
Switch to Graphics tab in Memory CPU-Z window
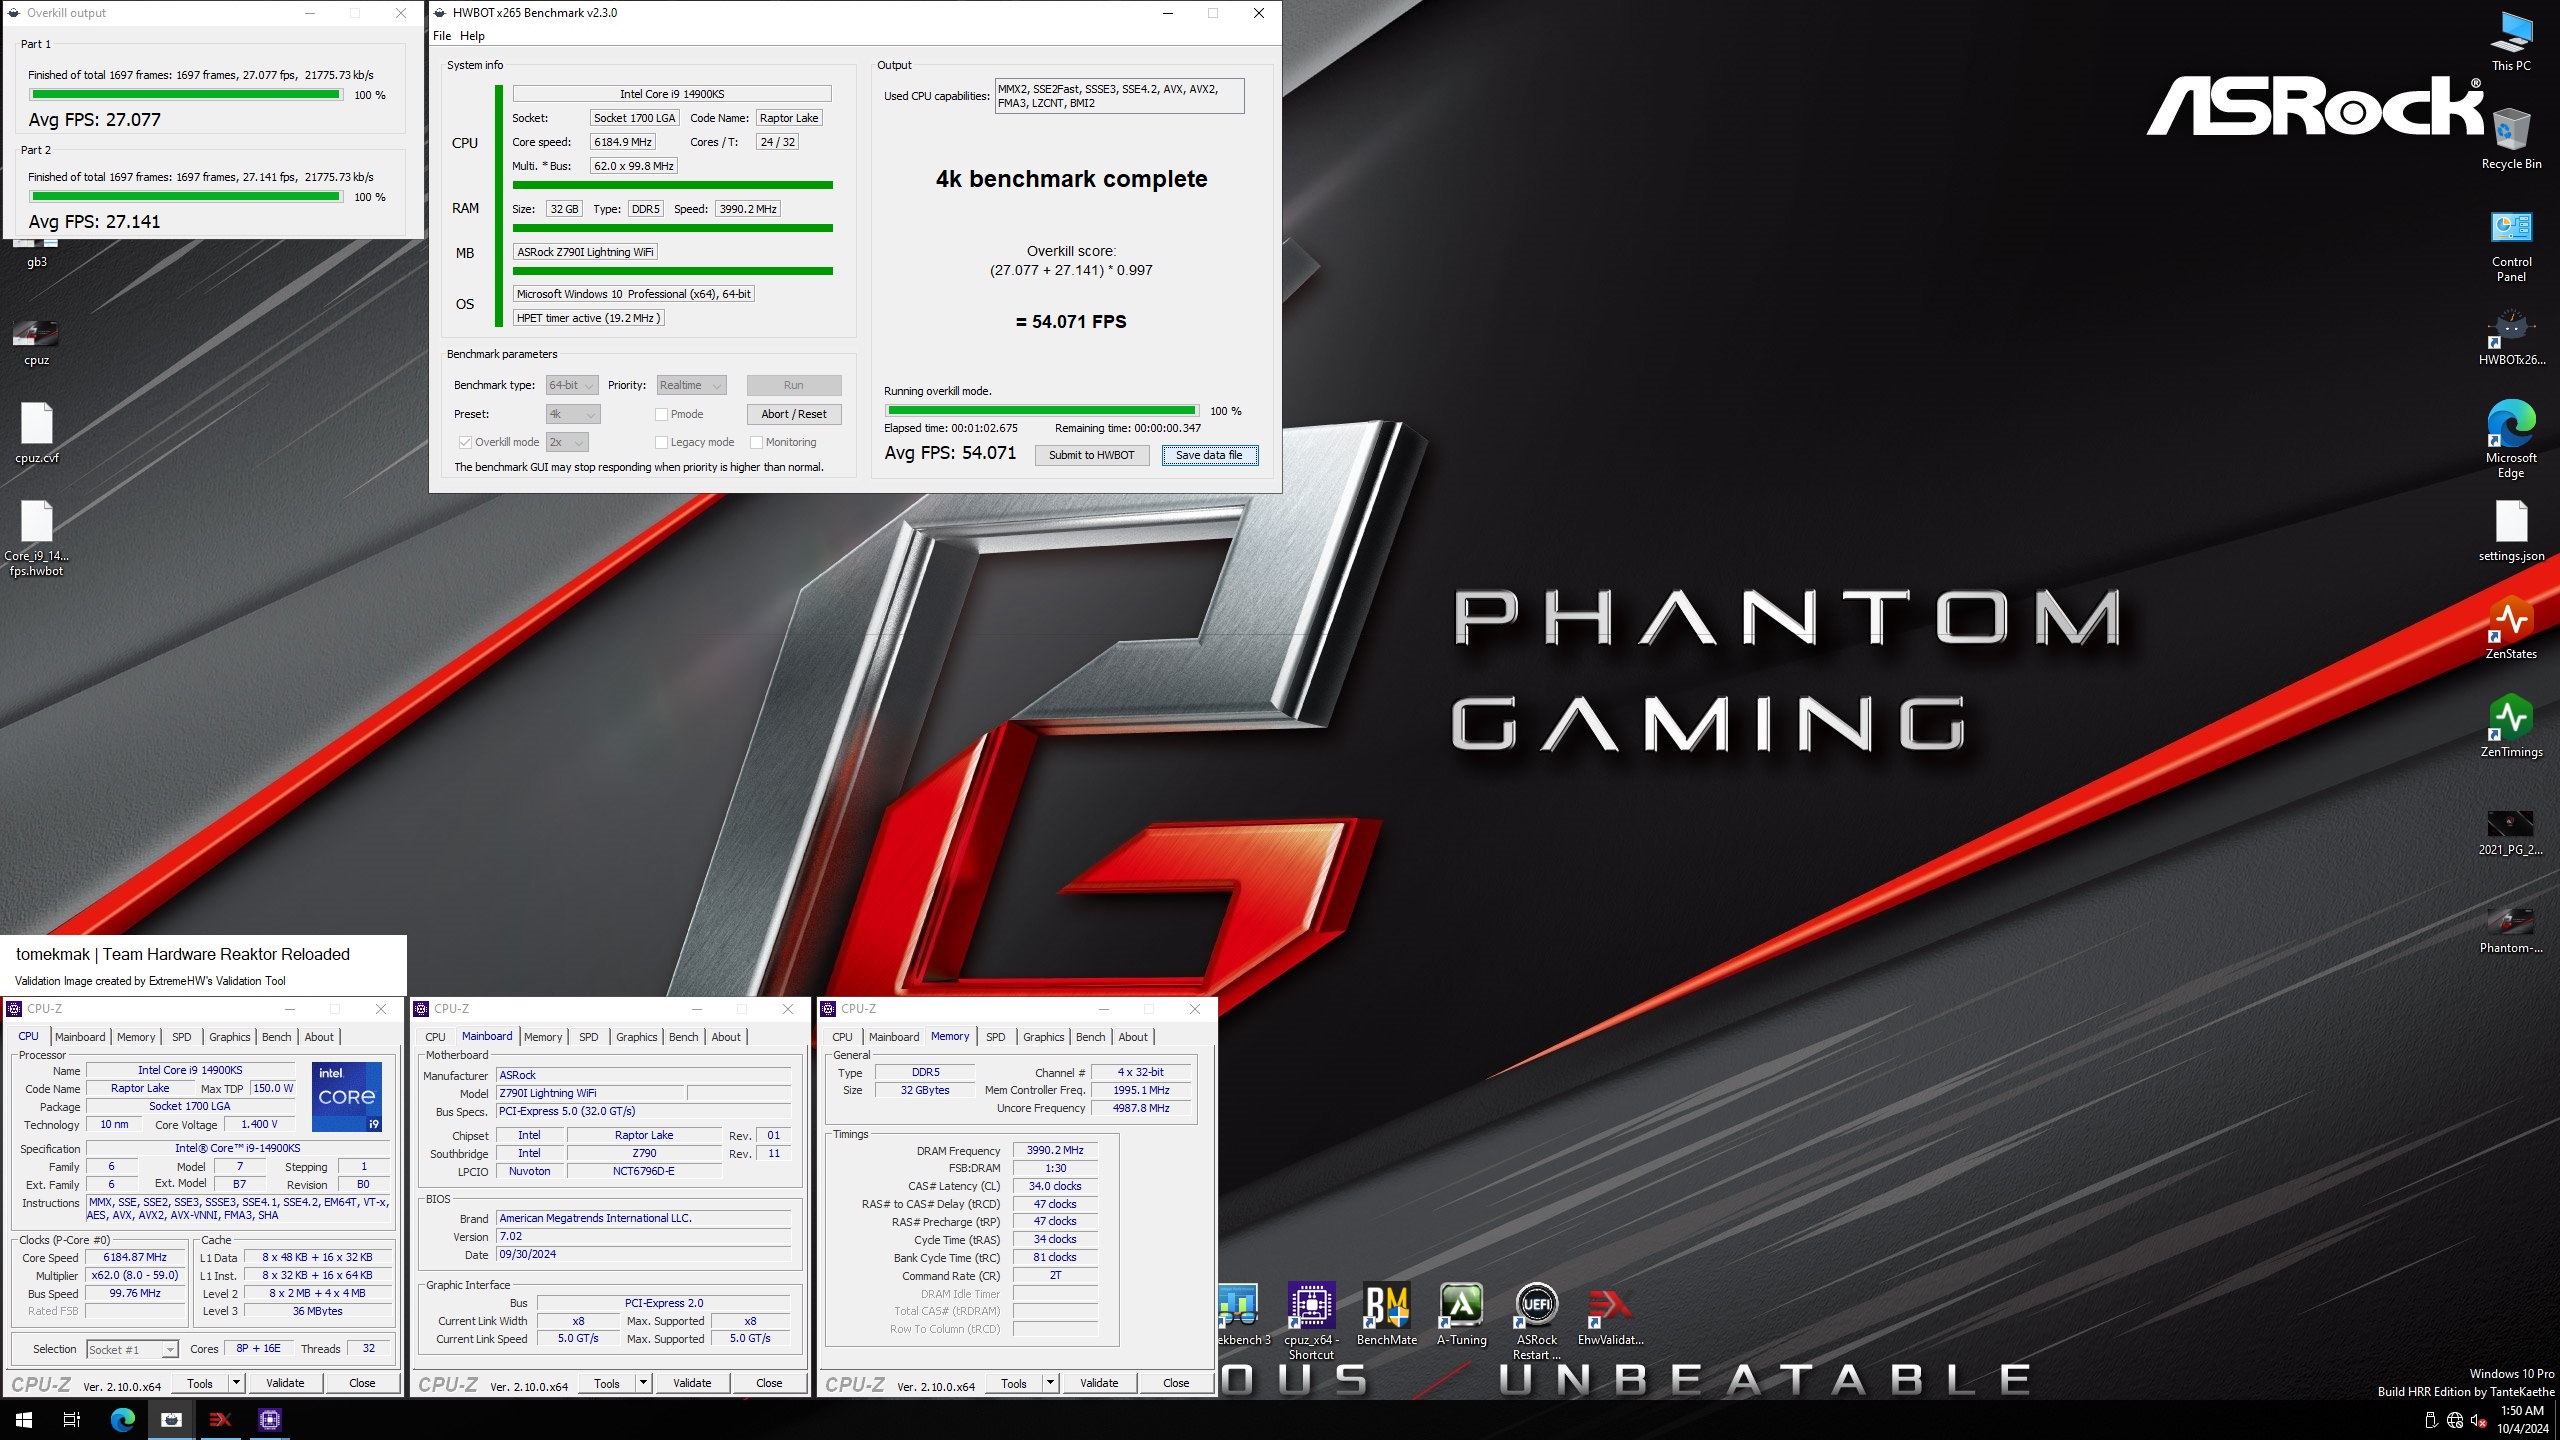(x=1043, y=1037)
